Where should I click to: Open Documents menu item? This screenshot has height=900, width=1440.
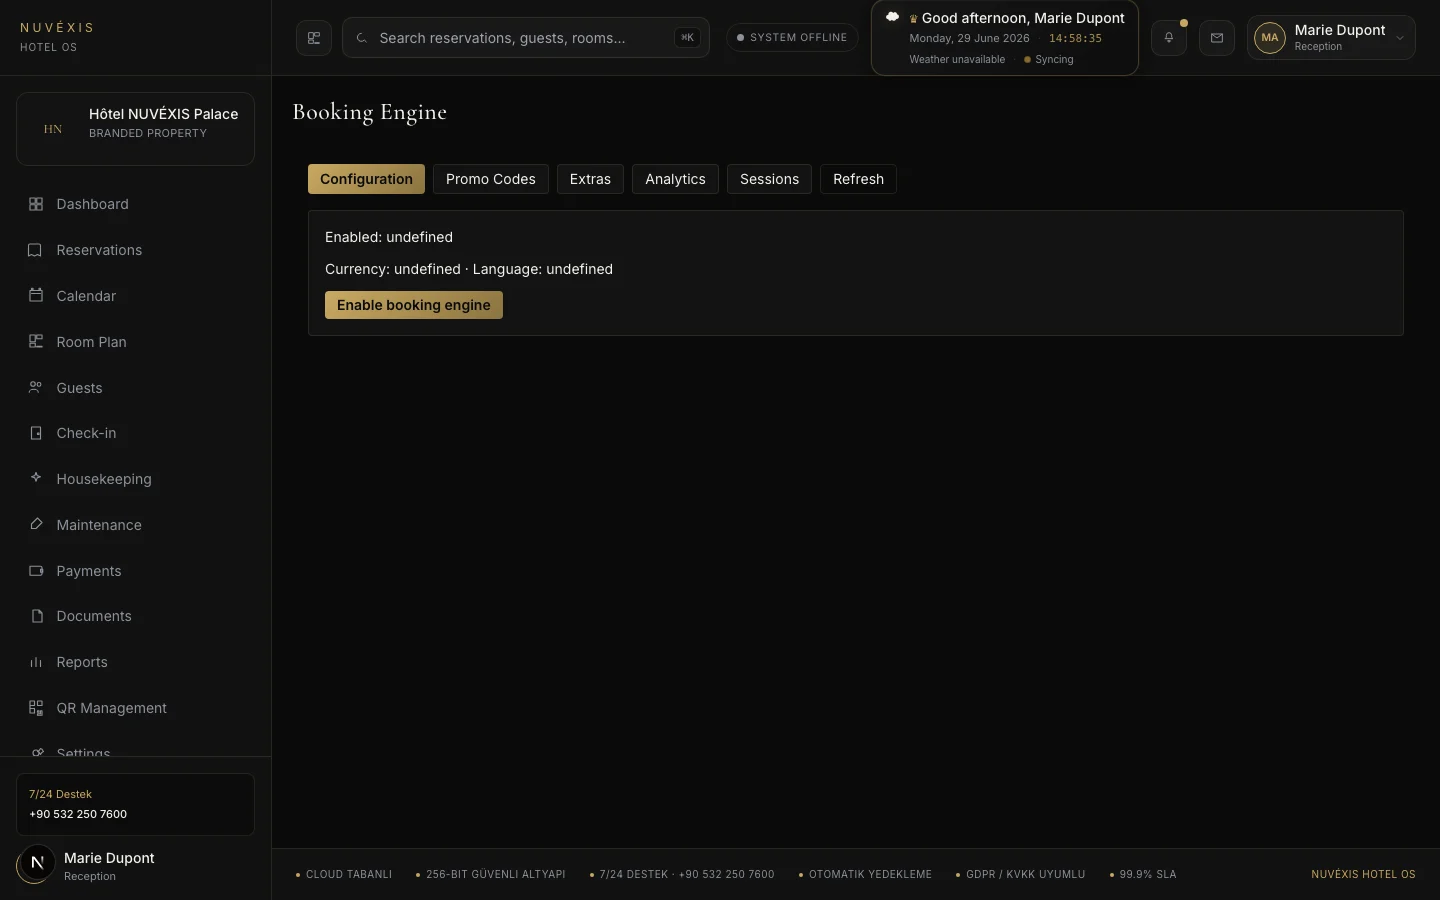click(x=135, y=616)
